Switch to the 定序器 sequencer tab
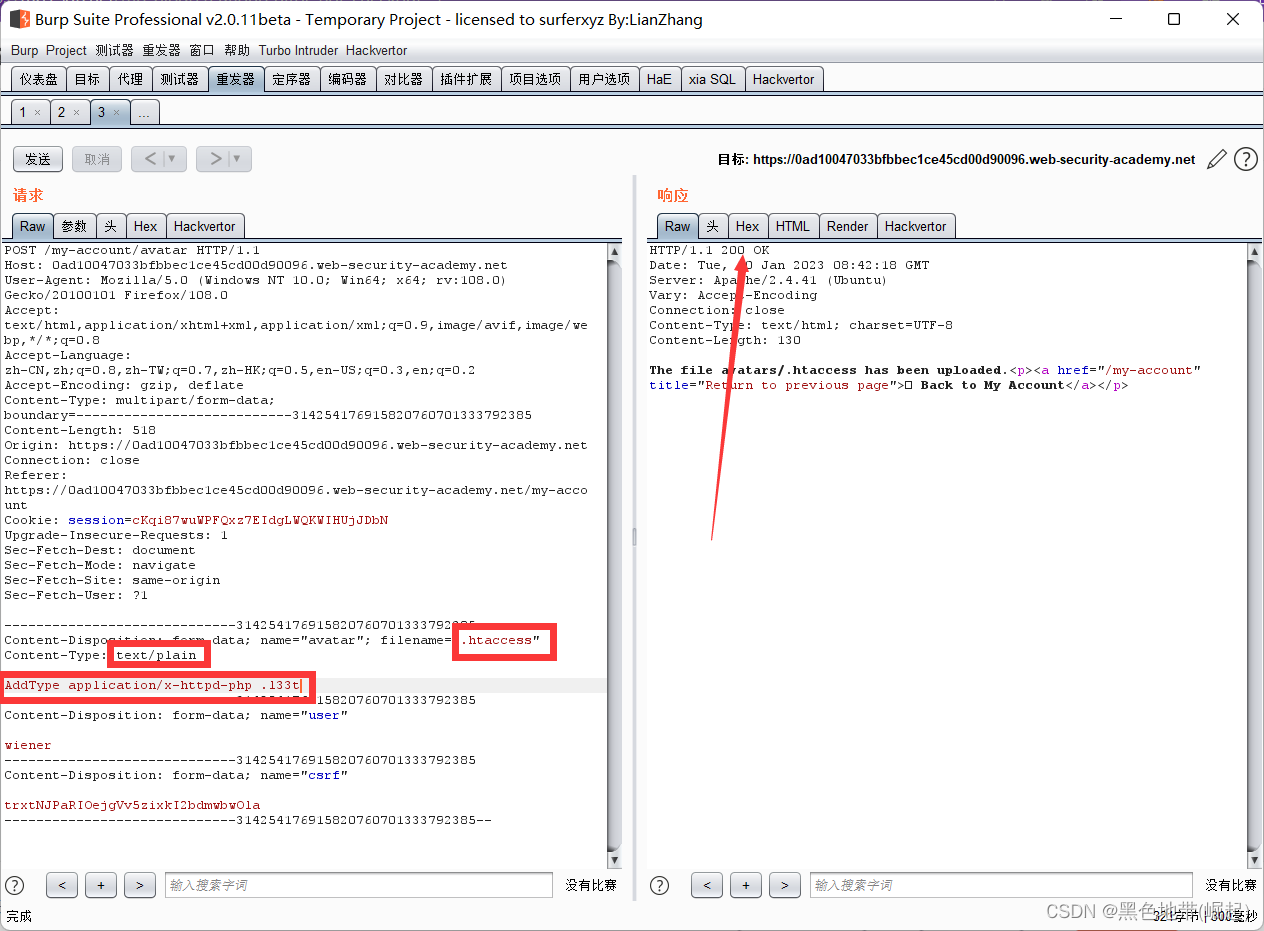 coord(292,79)
